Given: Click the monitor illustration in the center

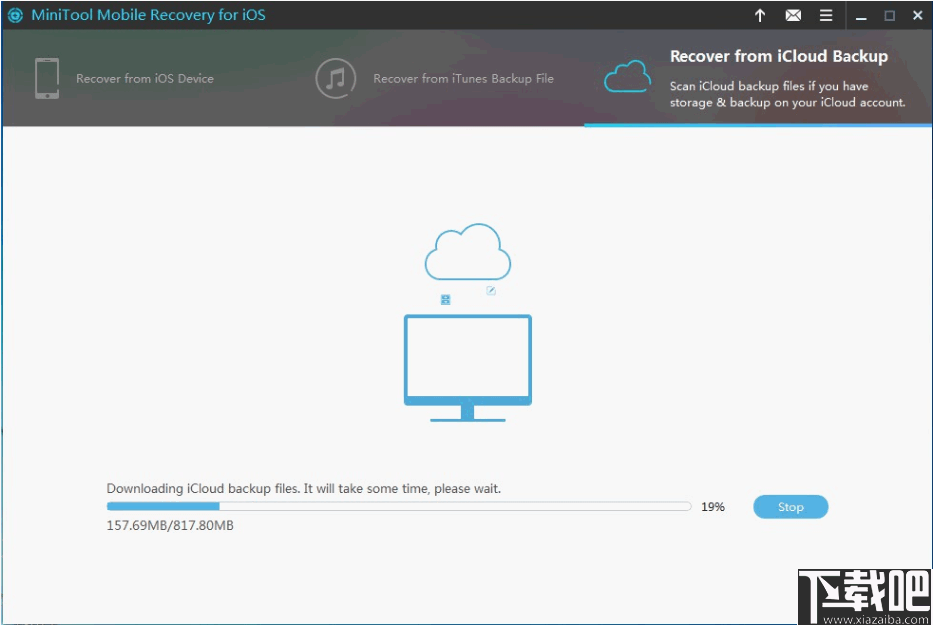Looking at the screenshot, I should pyautogui.click(x=467, y=365).
